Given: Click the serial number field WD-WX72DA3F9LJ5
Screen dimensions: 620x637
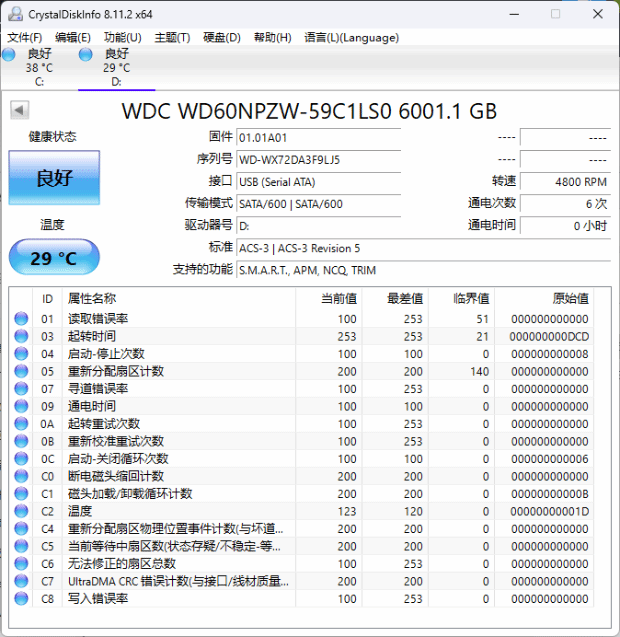Looking at the screenshot, I should click(x=319, y=159).
